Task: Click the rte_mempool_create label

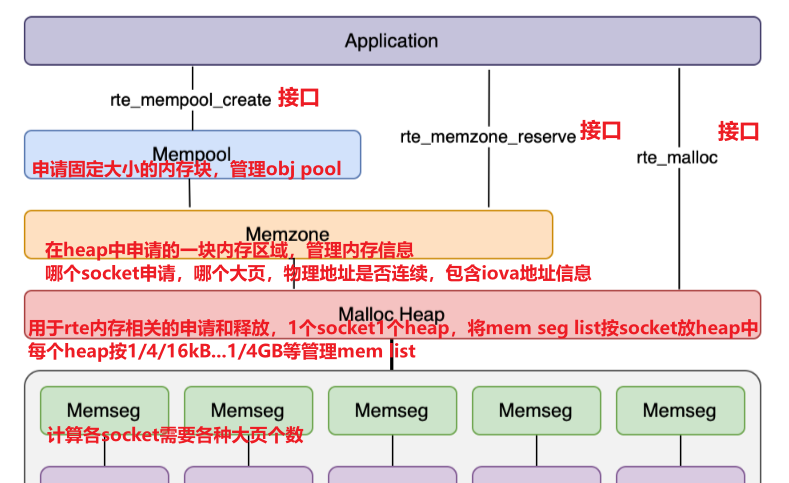Action: point(191,100)
